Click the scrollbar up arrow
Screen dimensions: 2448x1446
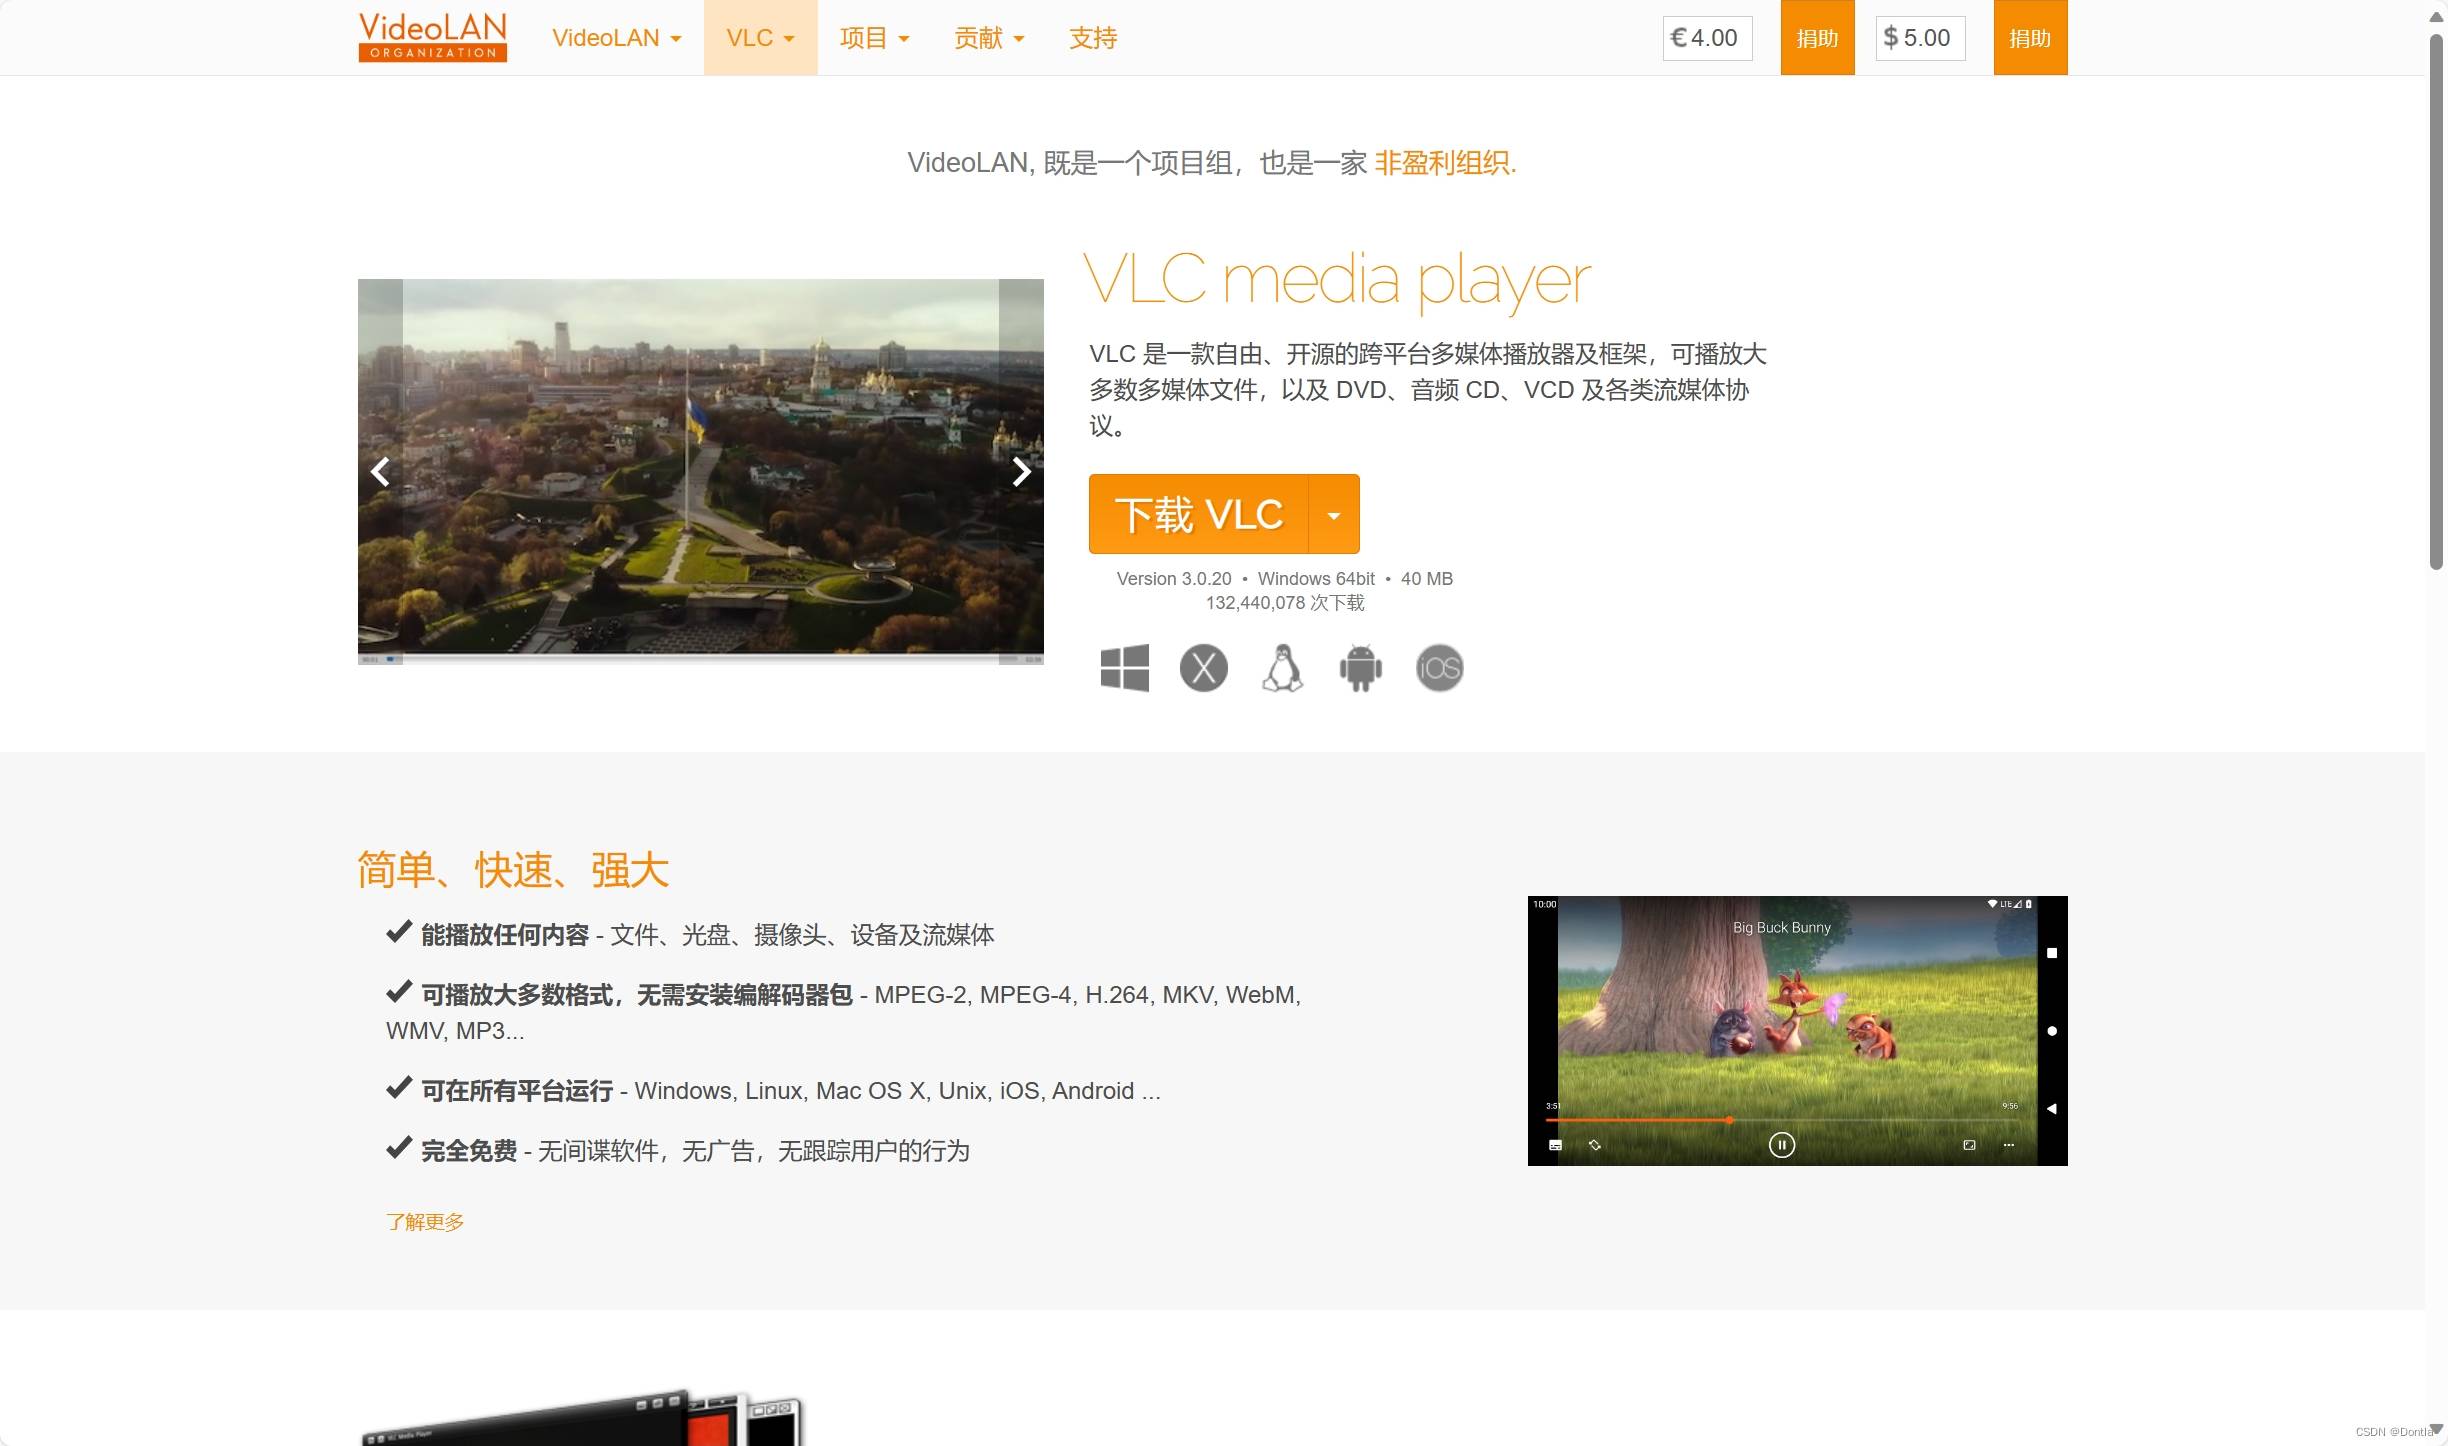(2437, 17)
